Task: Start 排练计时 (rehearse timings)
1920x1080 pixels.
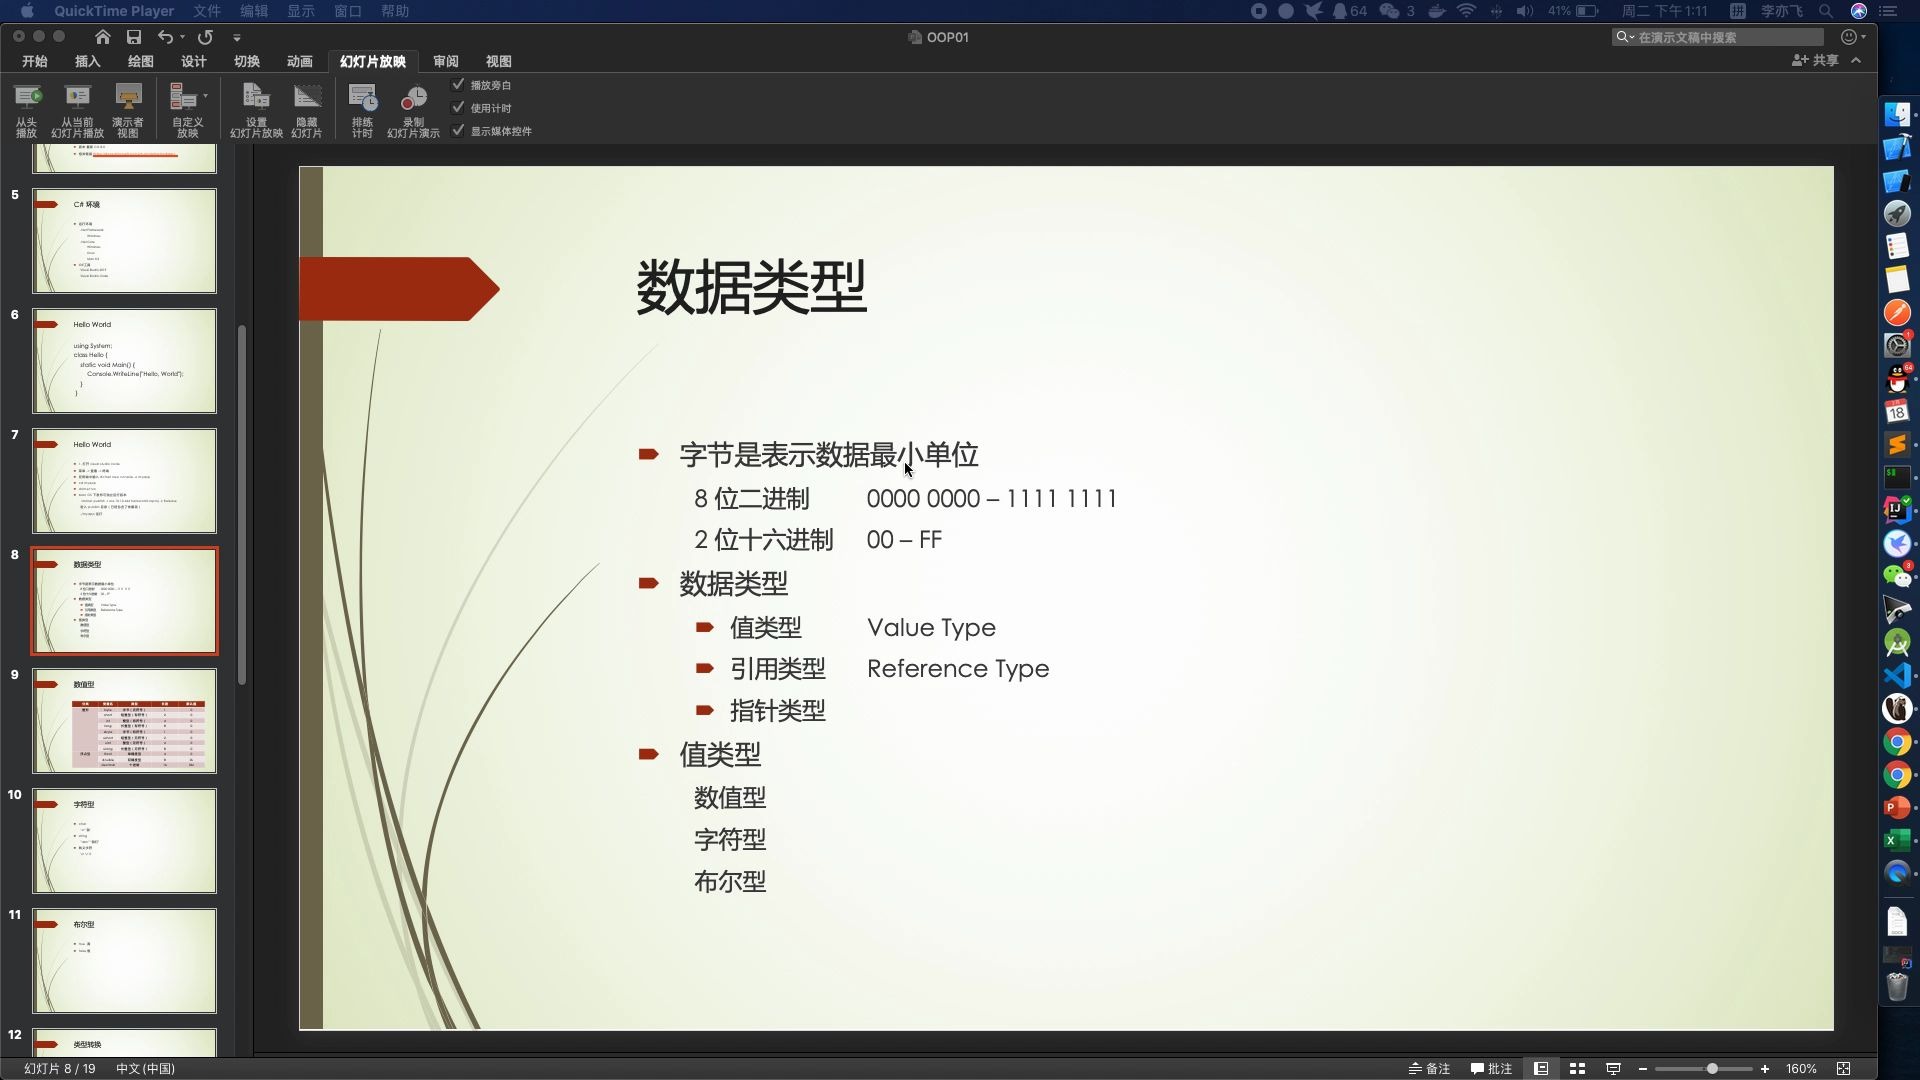Action: pyautogui.click(x=362, y=108)
